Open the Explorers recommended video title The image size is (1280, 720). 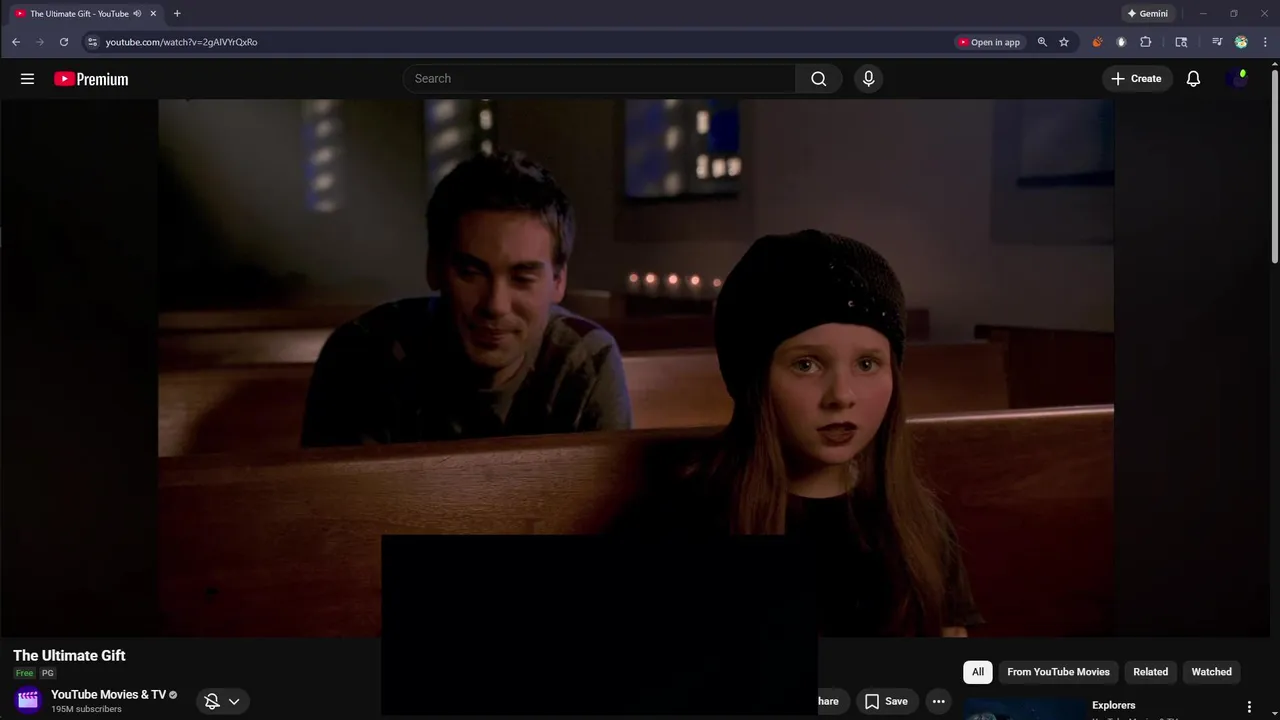[1113, 706]
